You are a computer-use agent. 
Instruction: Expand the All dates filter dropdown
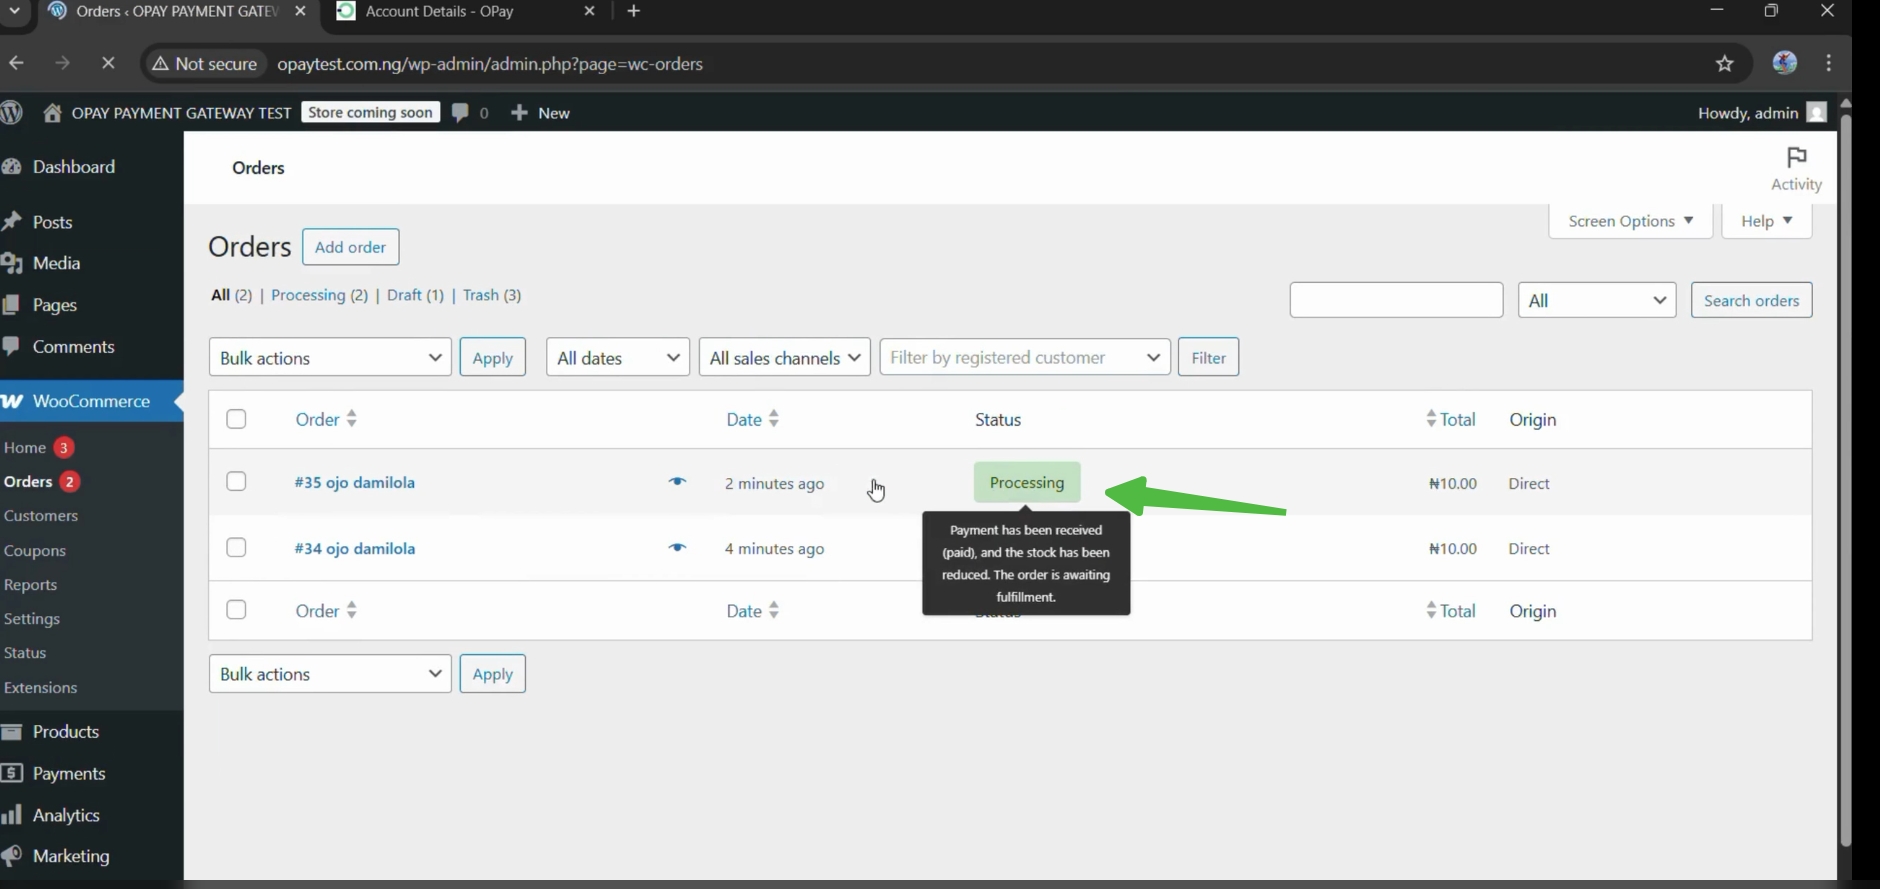click(x=617, y=358)
